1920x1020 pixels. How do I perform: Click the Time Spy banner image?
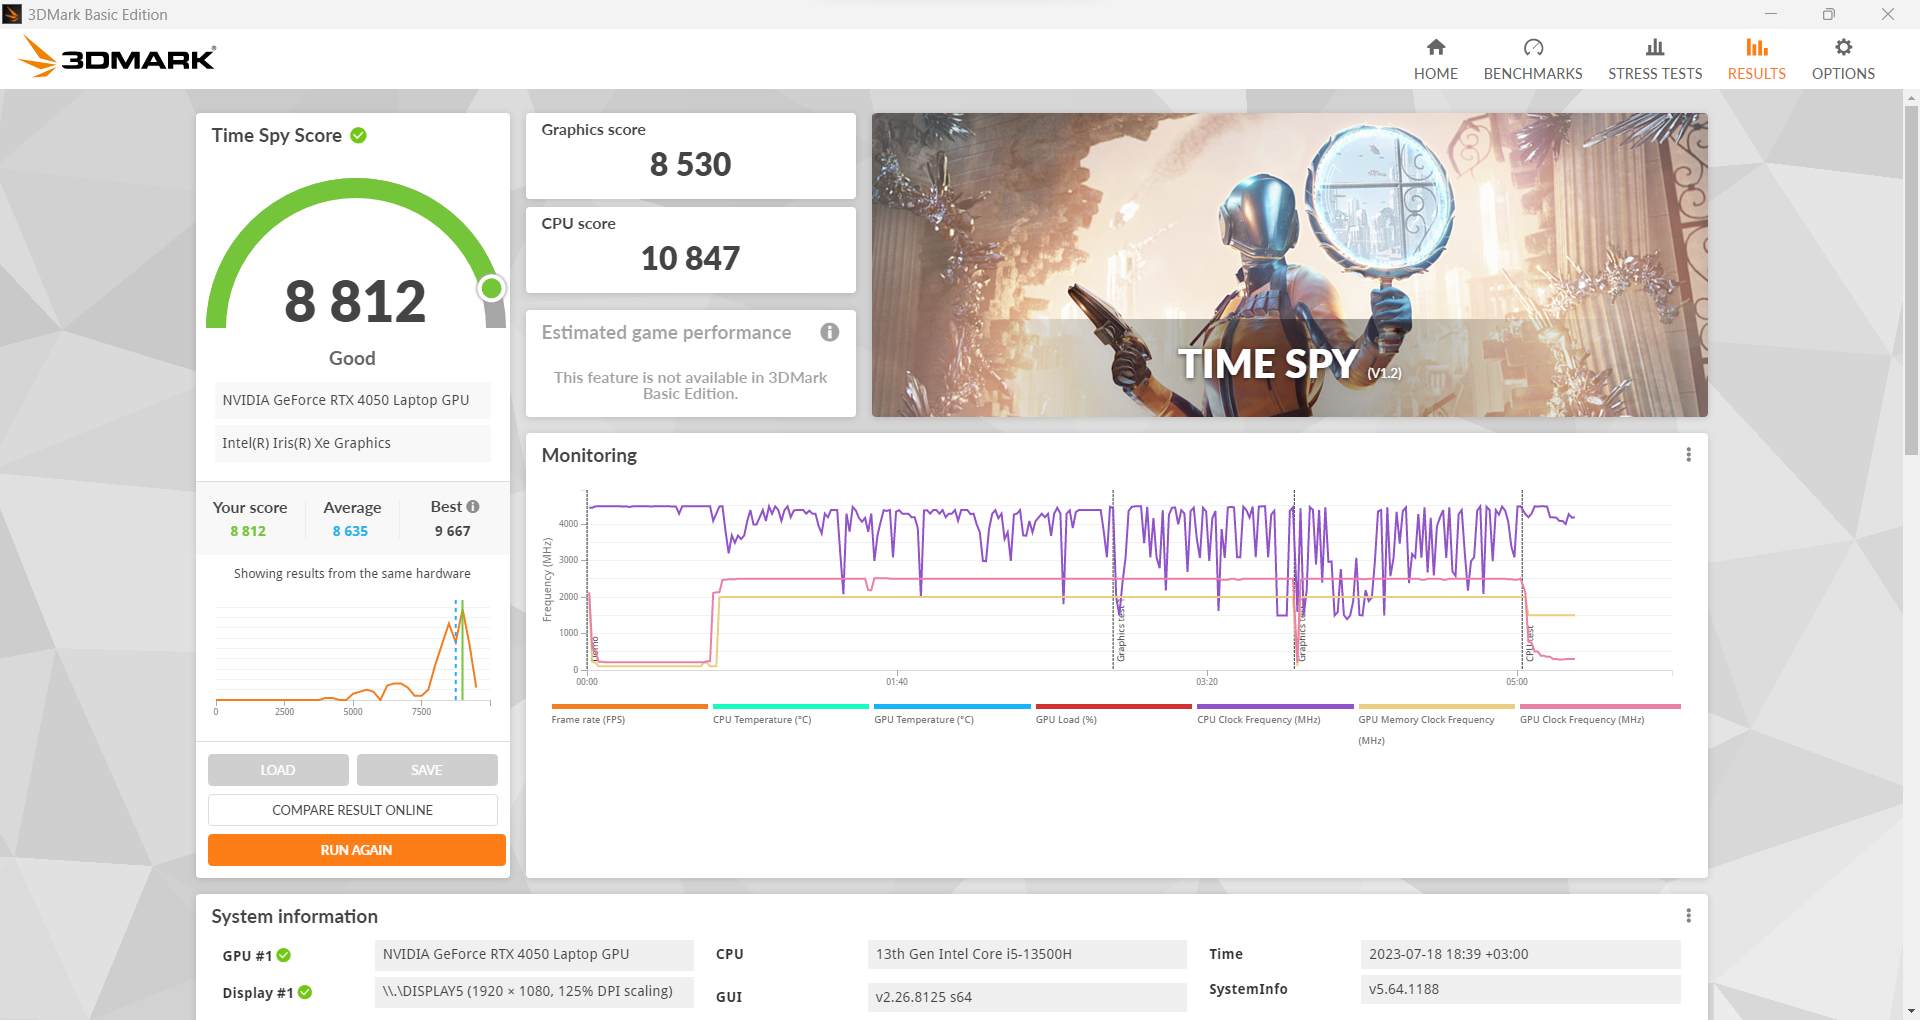1288,265
